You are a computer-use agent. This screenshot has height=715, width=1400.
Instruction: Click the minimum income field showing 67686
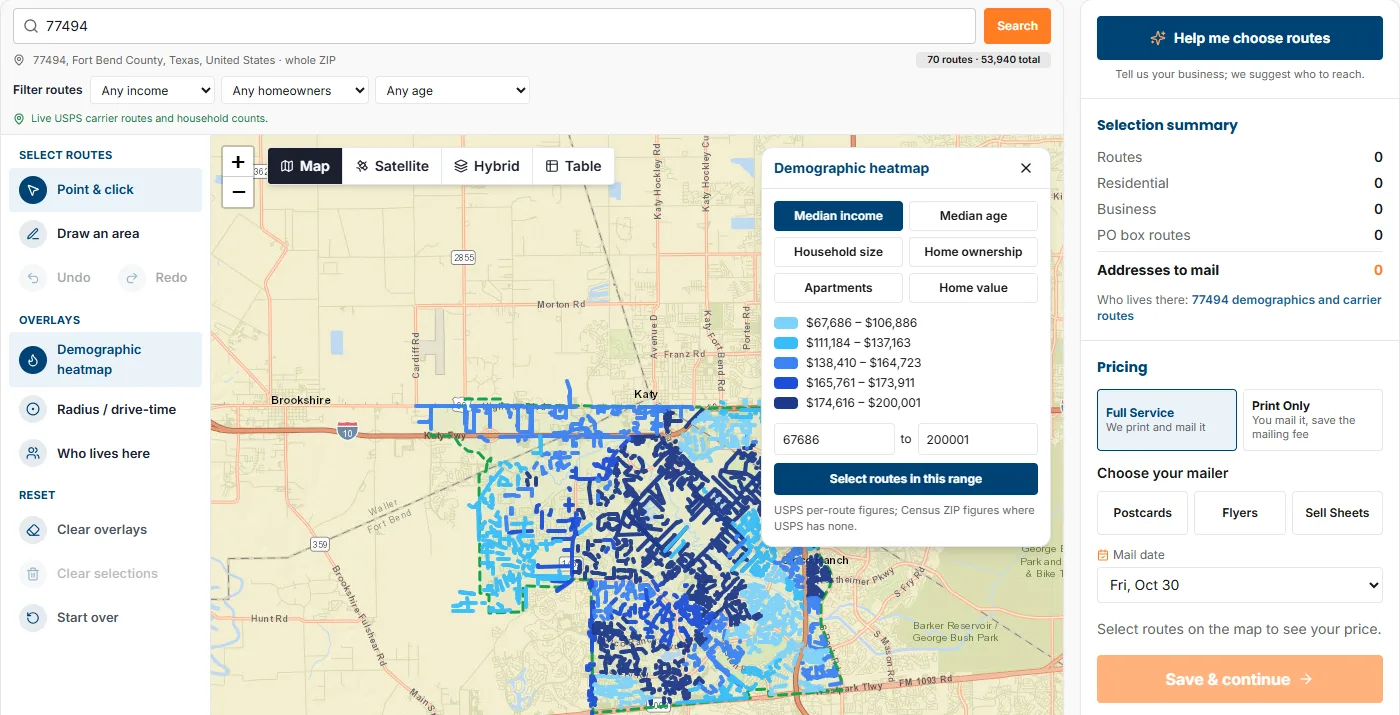(834, 439)
